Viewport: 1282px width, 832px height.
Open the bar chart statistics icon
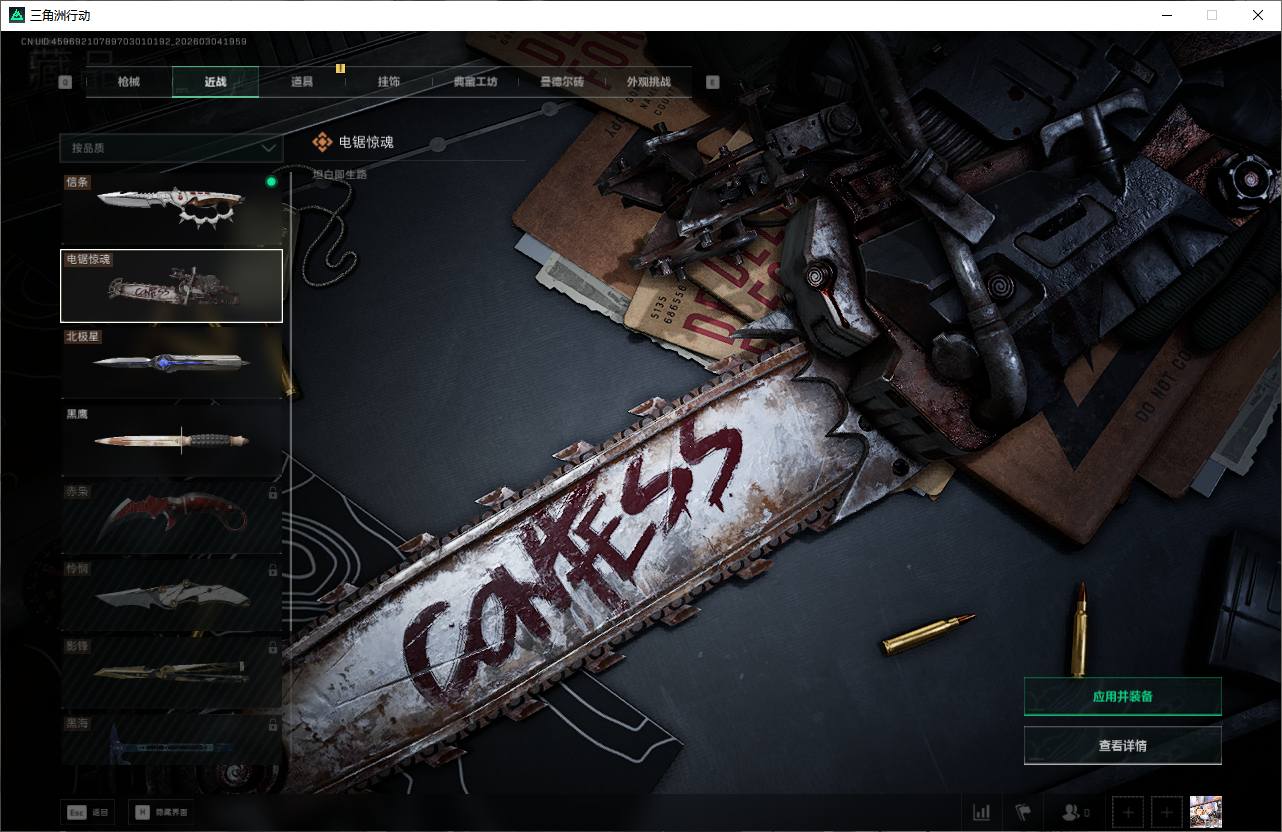pyautogui.click(x=982, y=812)
